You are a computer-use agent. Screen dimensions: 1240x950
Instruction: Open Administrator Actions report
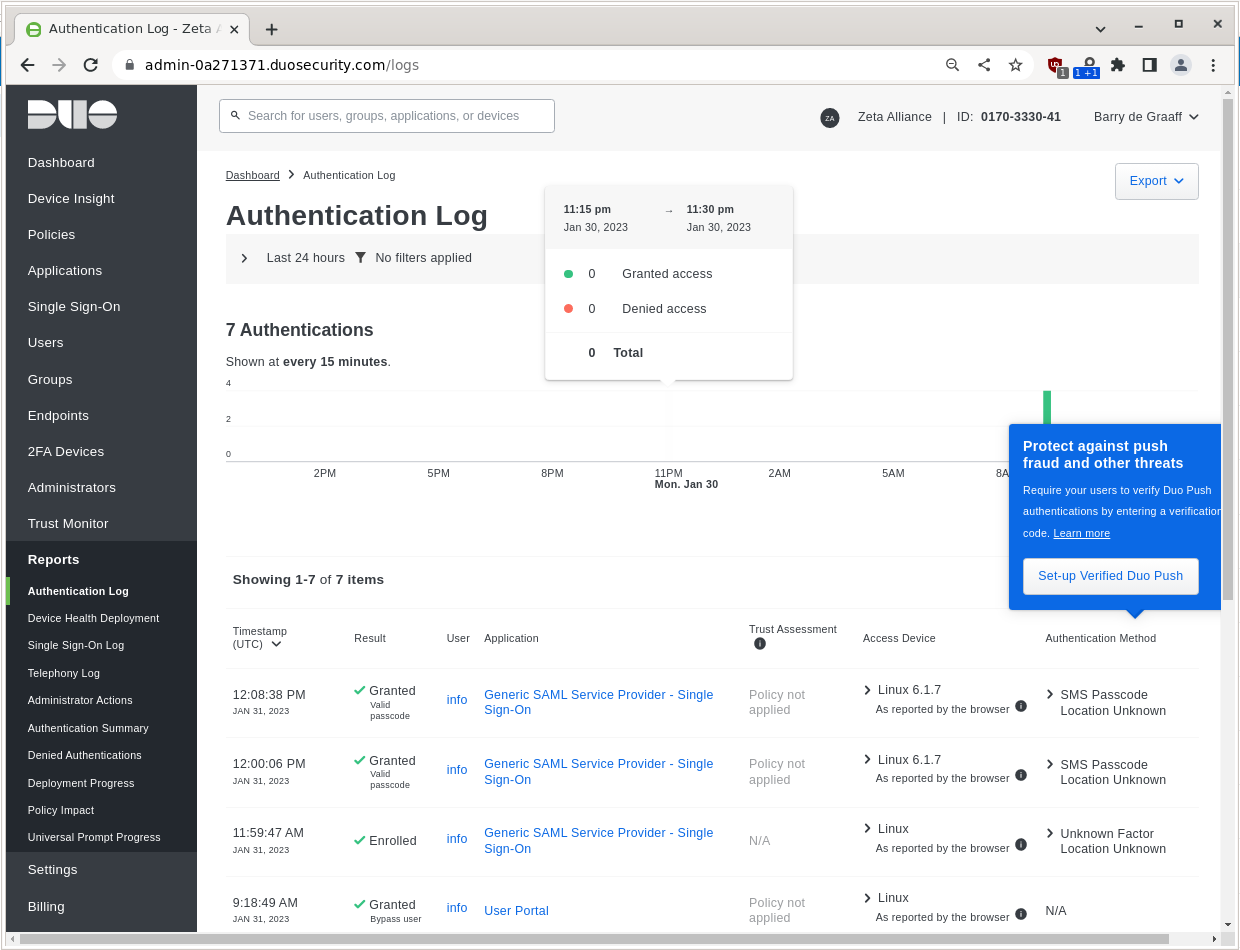click(x=80, y=700)
